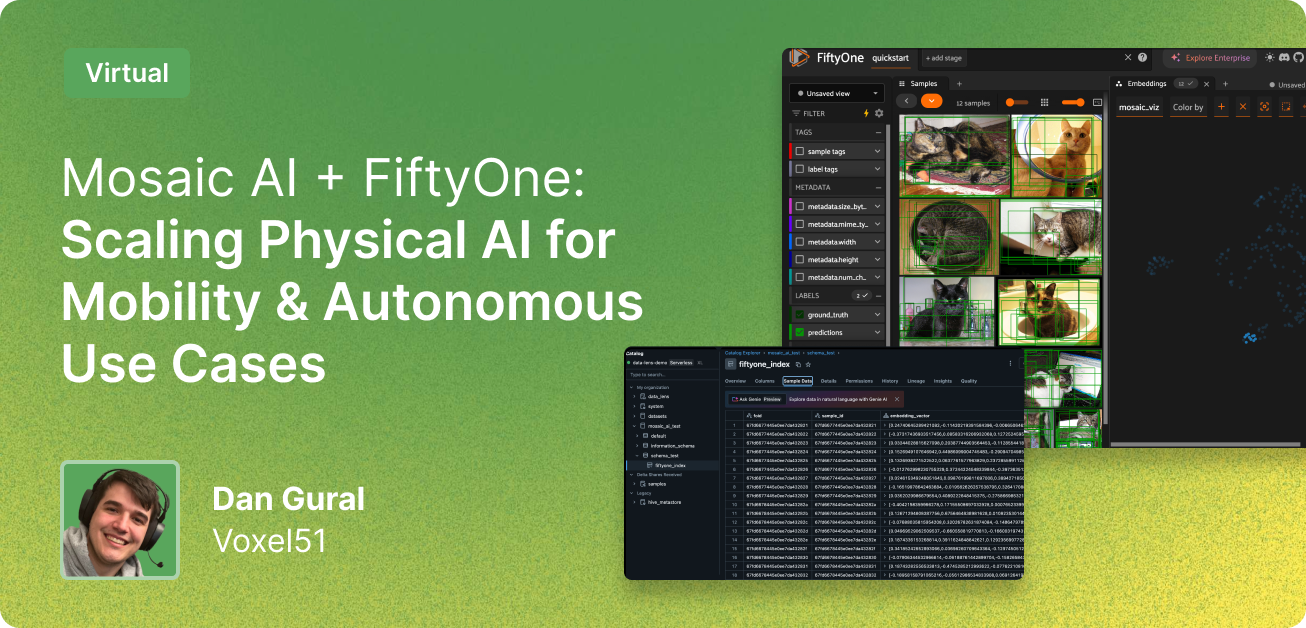This screenshot has width=1306, height=628.
Task: Click the add stage button
Action: point(943,58)
